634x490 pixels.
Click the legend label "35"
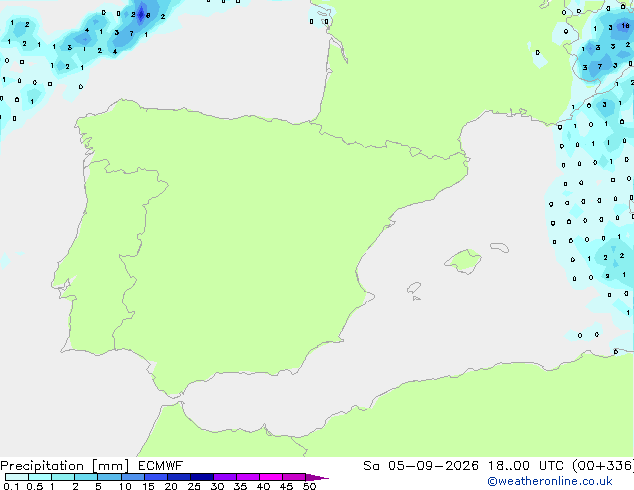coord(240,486)
